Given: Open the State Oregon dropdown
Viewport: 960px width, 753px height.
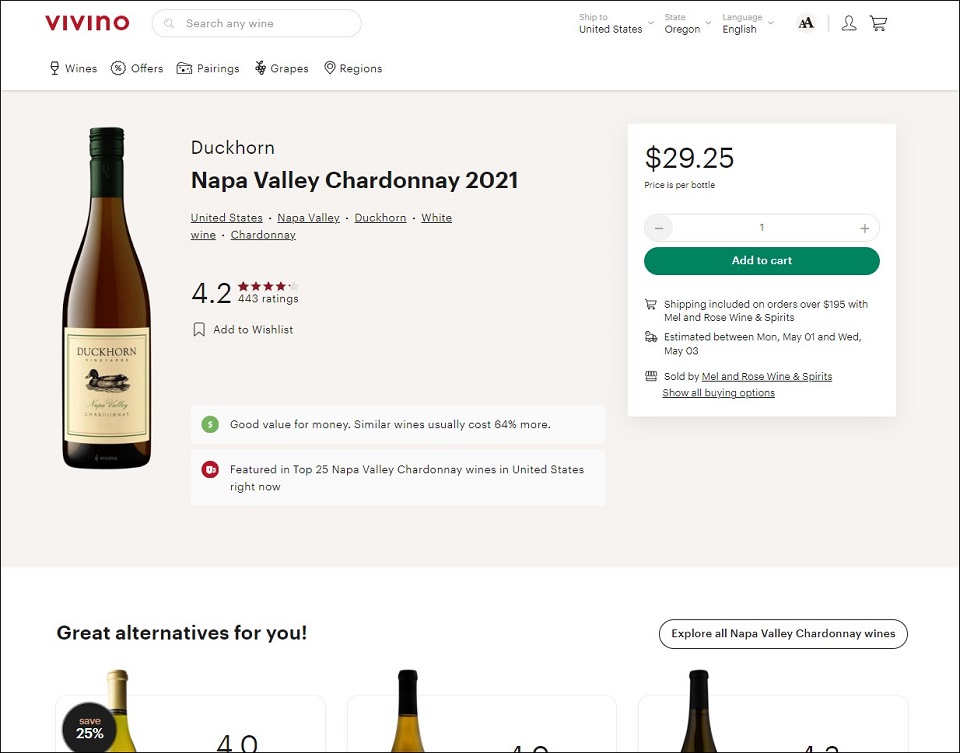Looking at the screenshot, I should tap(687, 24).
